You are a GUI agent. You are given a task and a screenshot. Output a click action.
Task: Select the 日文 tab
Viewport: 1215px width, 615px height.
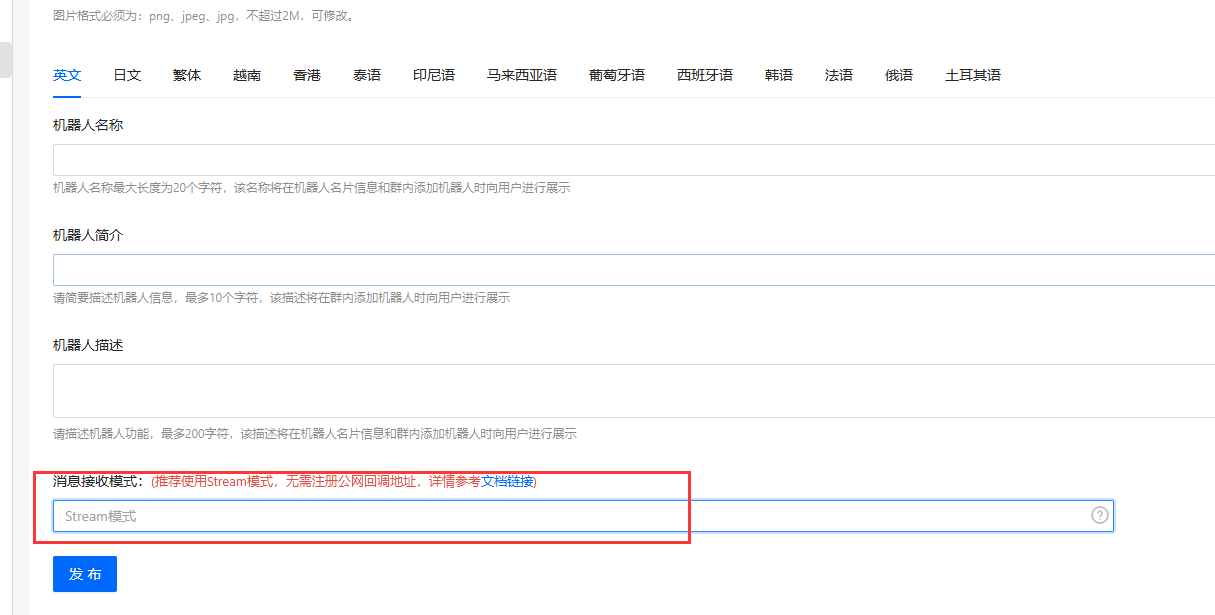pyautogui.click(x=127, y=75)
